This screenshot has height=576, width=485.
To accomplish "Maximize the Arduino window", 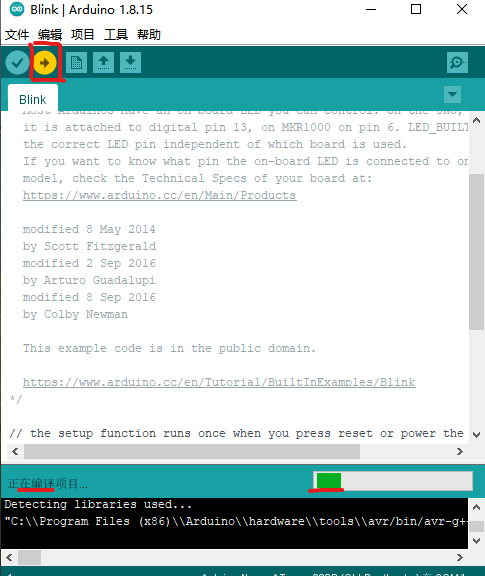I will click(416, 9).
